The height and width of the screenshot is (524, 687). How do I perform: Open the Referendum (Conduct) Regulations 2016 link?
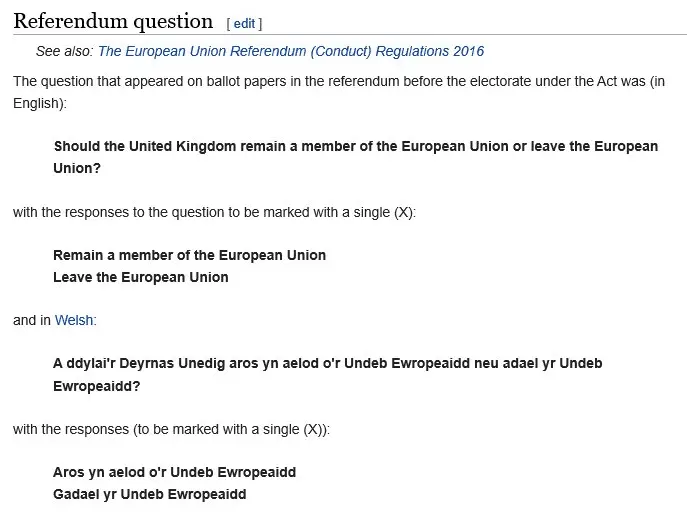pyautogui.click(x=290, y=51)
